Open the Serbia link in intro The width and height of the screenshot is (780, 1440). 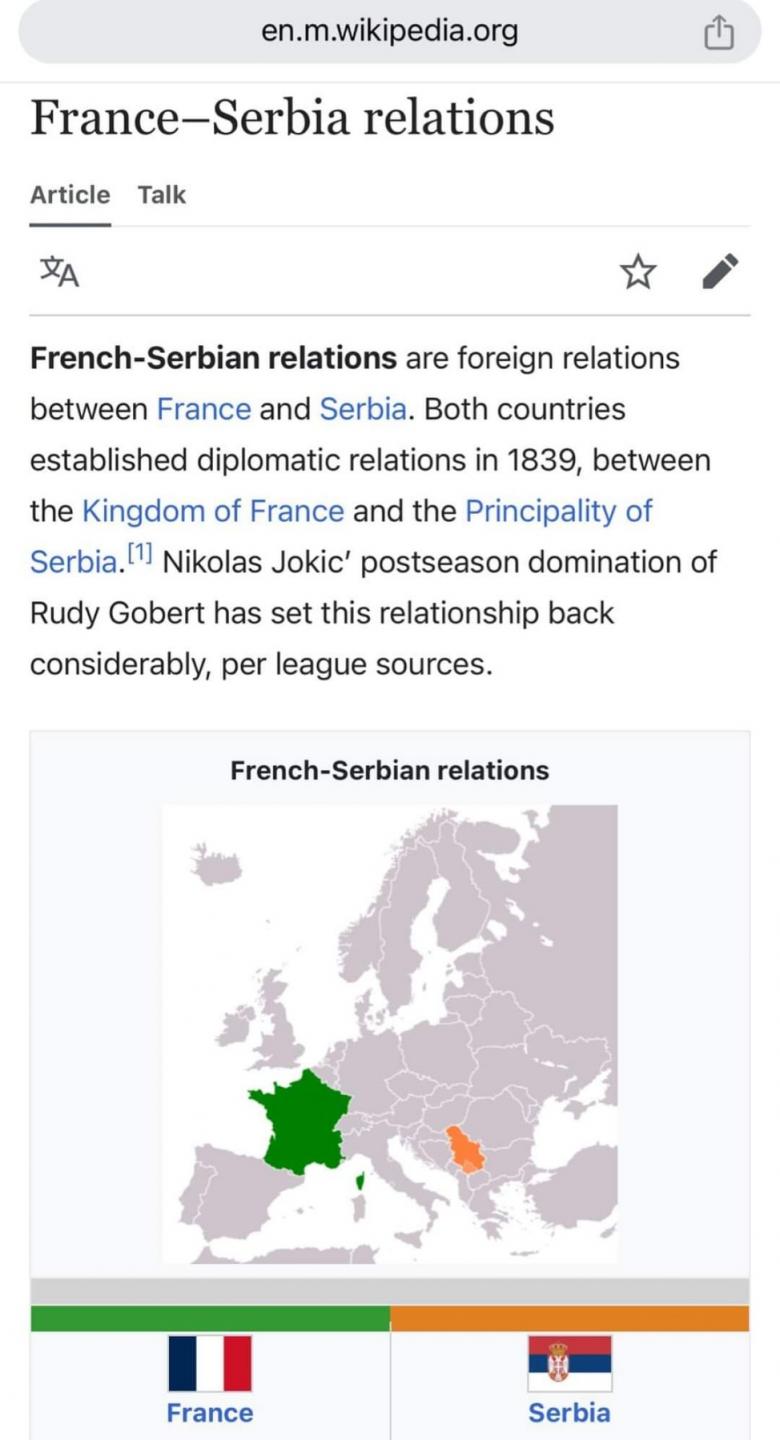pos(363,409)
